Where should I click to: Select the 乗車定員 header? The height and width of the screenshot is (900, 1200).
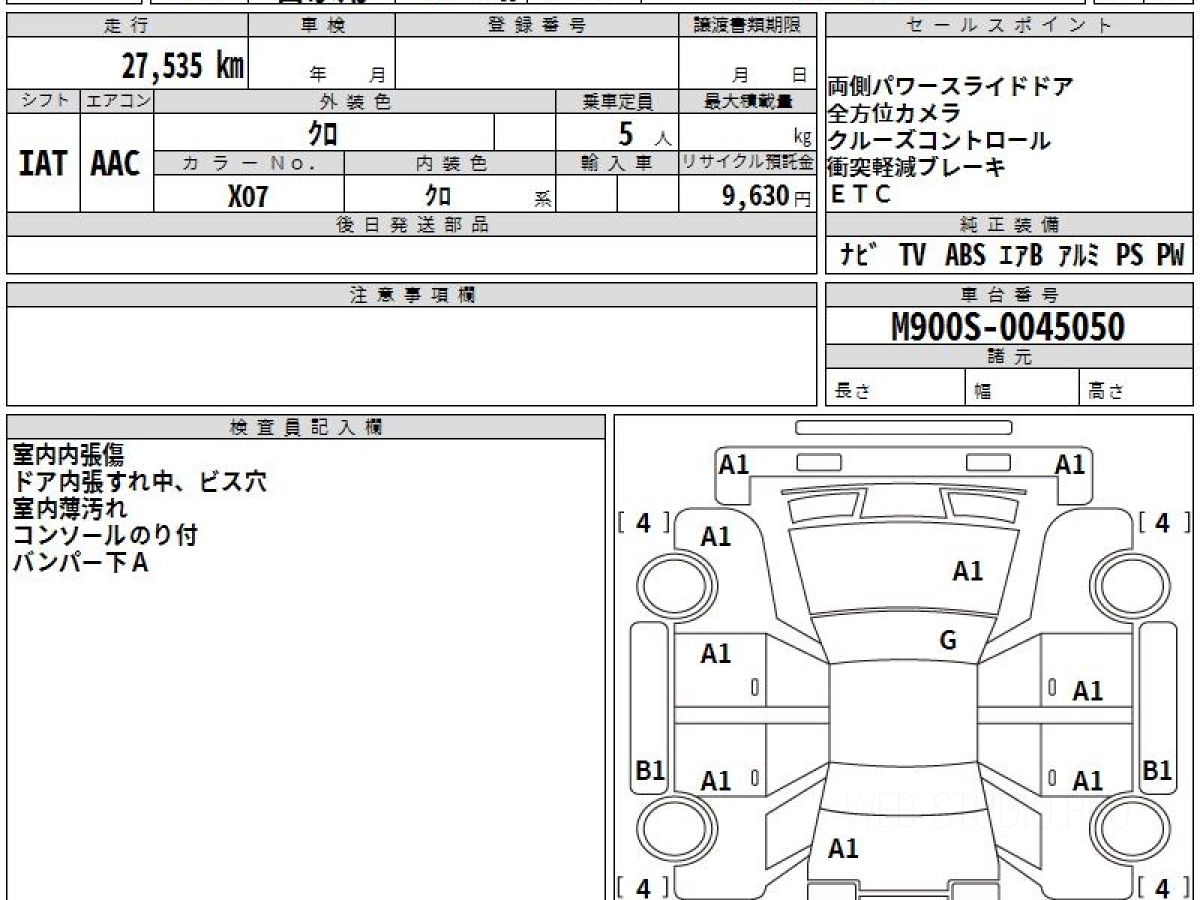[x=617, y=101]
